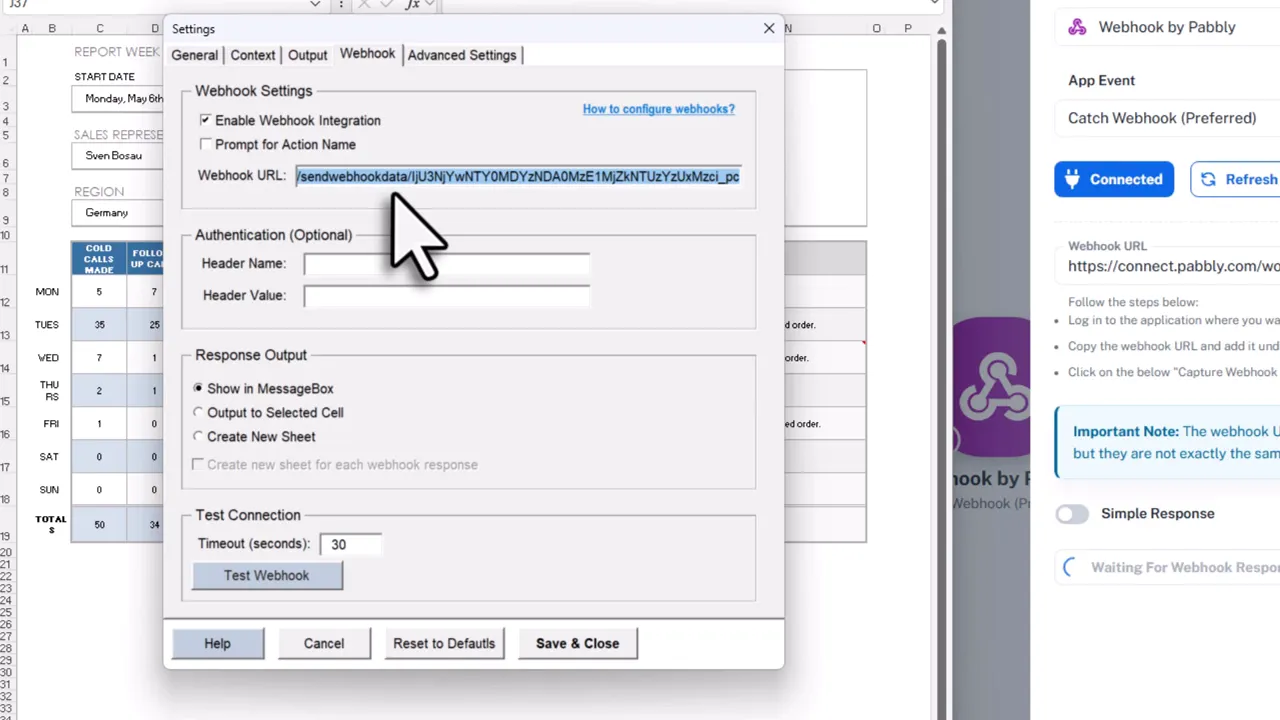The height and width of the screenshot is (720, 1280).
Task: Click the plug icon on the Connected button
Action: coord(1072,179)
